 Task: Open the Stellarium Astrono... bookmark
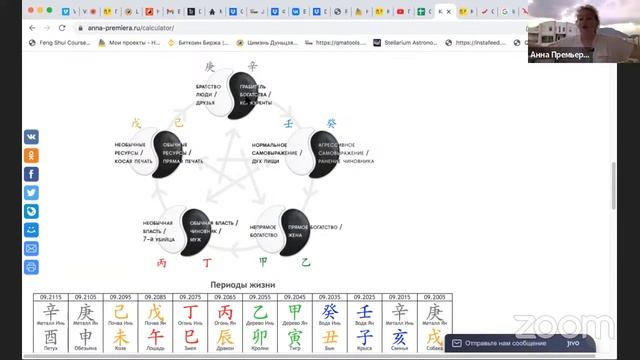pyautogui.click(x=405, y=42)
